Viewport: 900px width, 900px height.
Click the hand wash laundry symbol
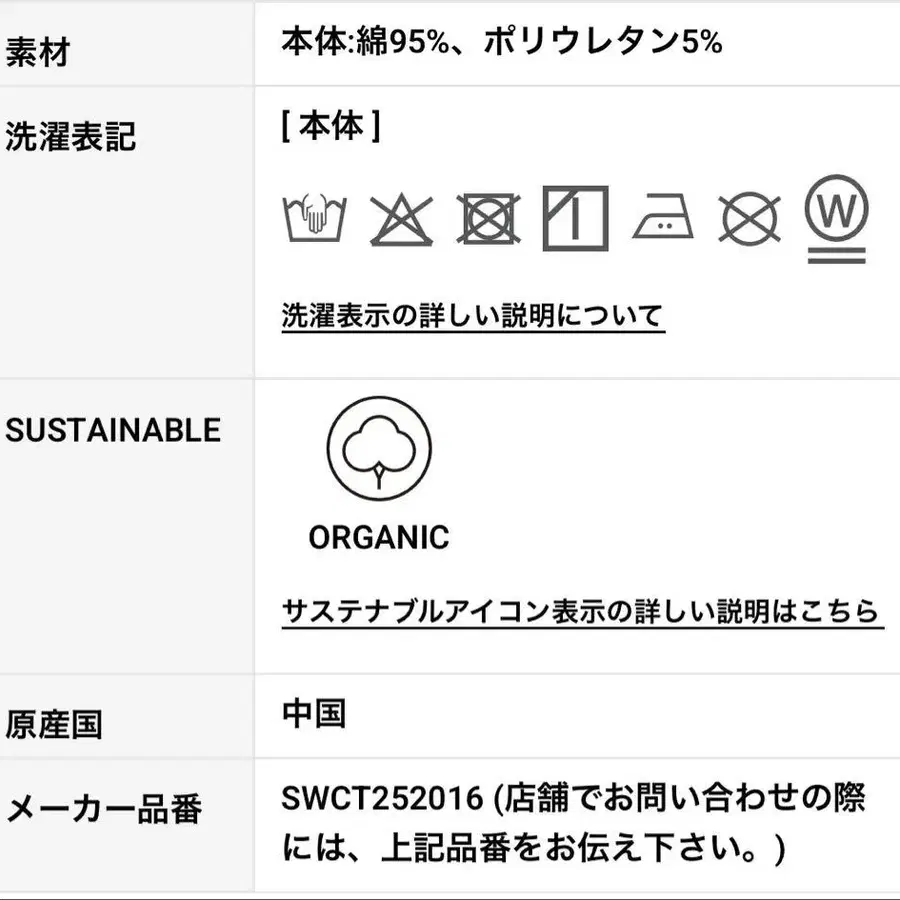click(x=315, y=218)
